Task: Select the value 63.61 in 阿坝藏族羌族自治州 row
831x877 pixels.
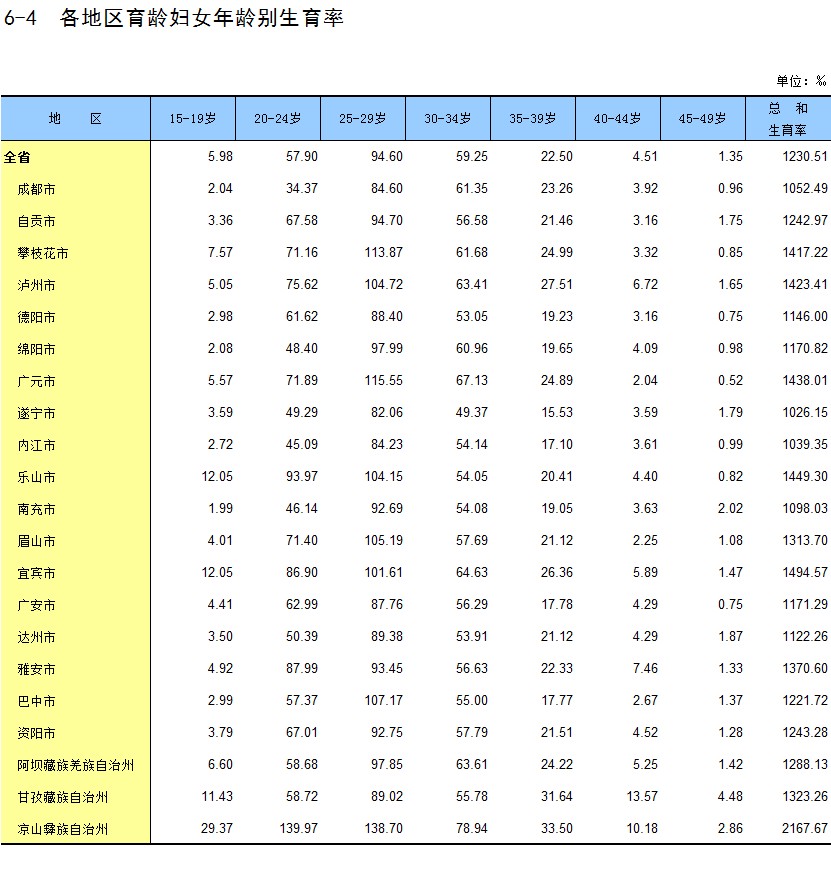Action: [x=472, y=764]
